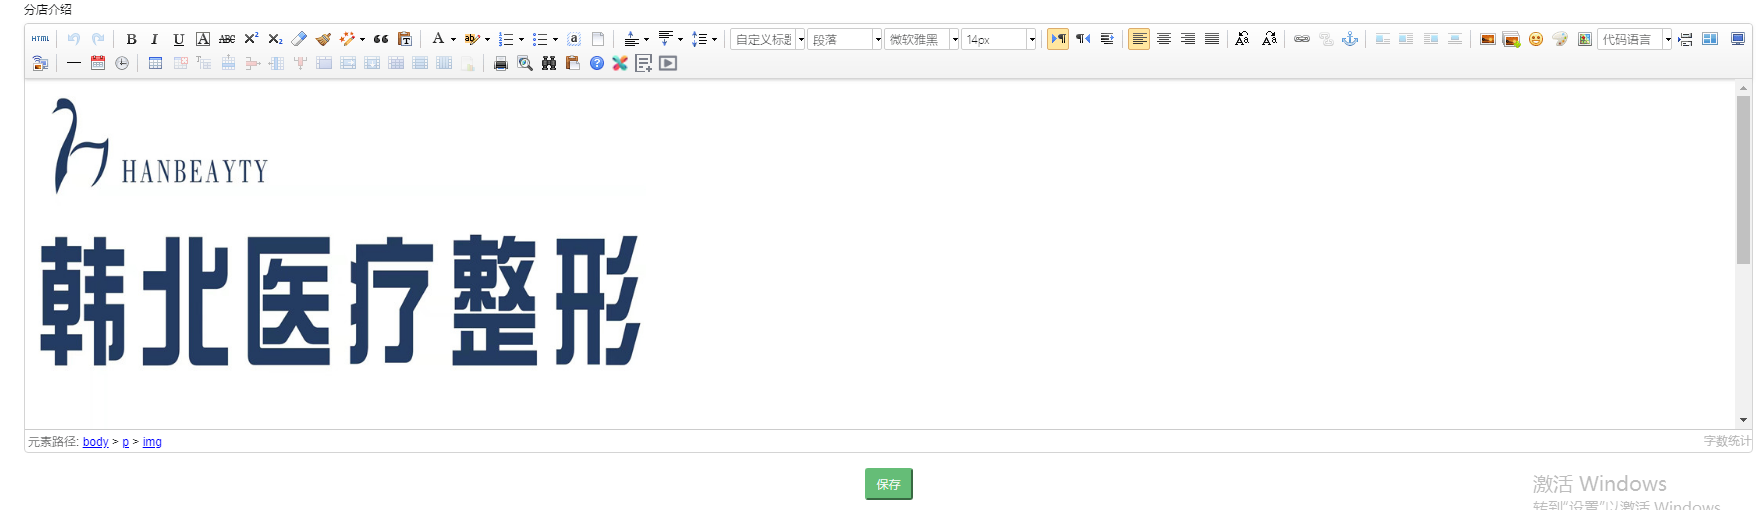Toggle underline formatting

pyautogui.click(x=178, y=39)
